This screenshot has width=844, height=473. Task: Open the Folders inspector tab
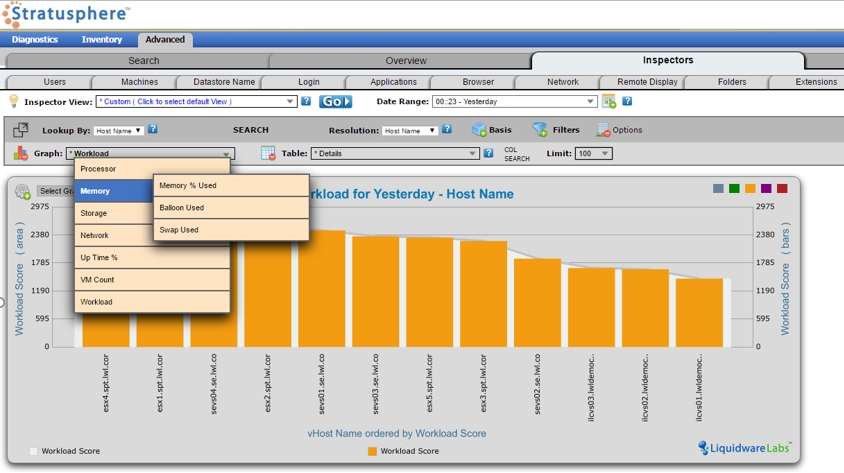(732, 82)
